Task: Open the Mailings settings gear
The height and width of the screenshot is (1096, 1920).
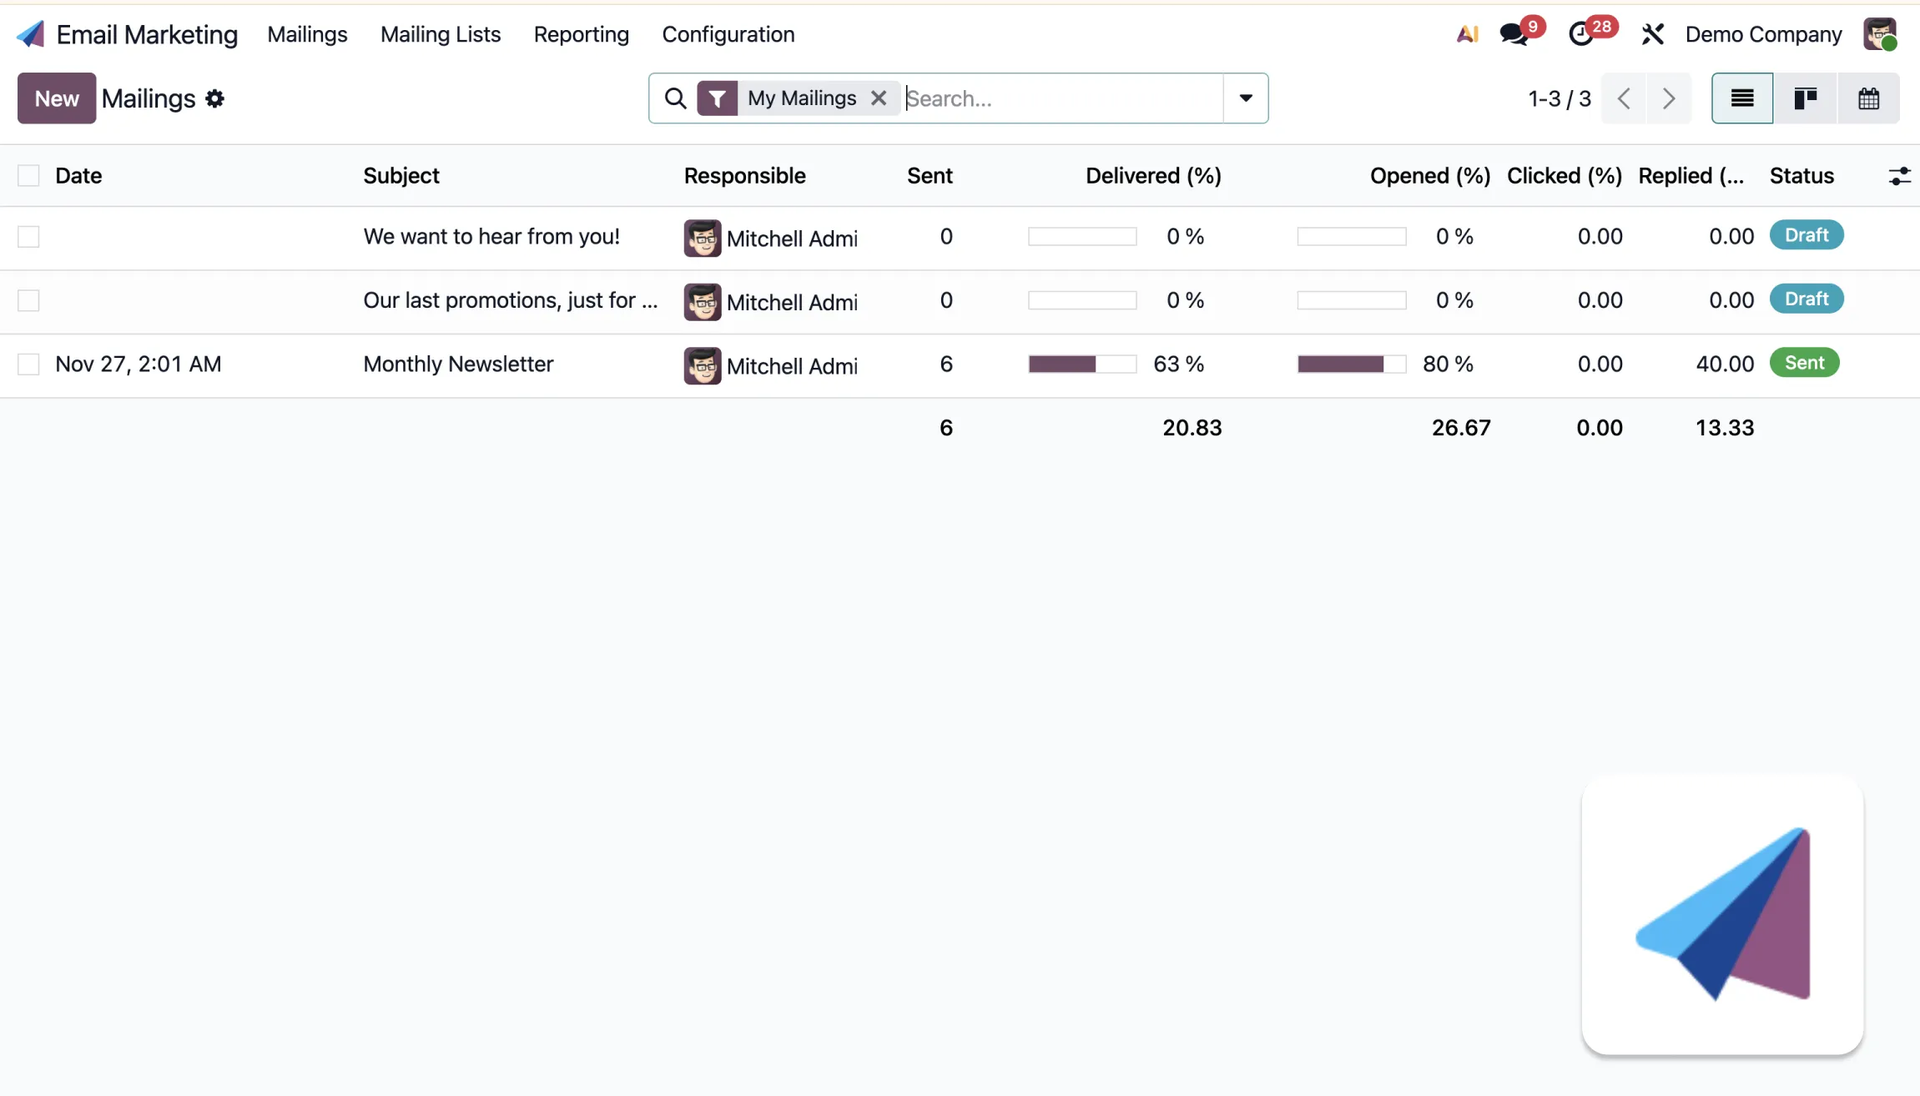Action: click(x=215, y=98)
